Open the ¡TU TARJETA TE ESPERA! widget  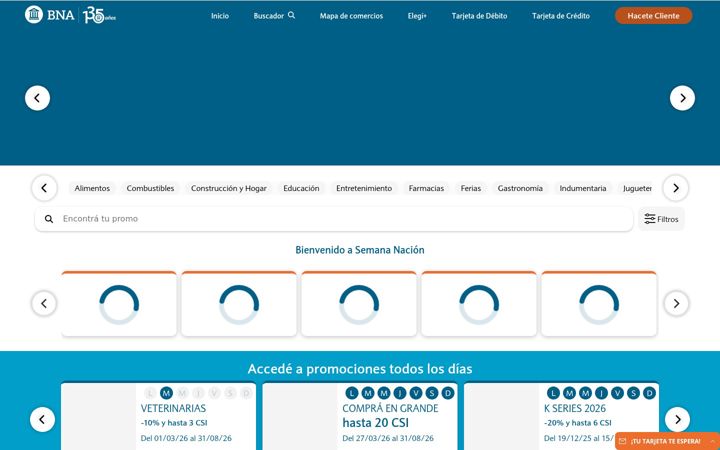click(667, 441)
